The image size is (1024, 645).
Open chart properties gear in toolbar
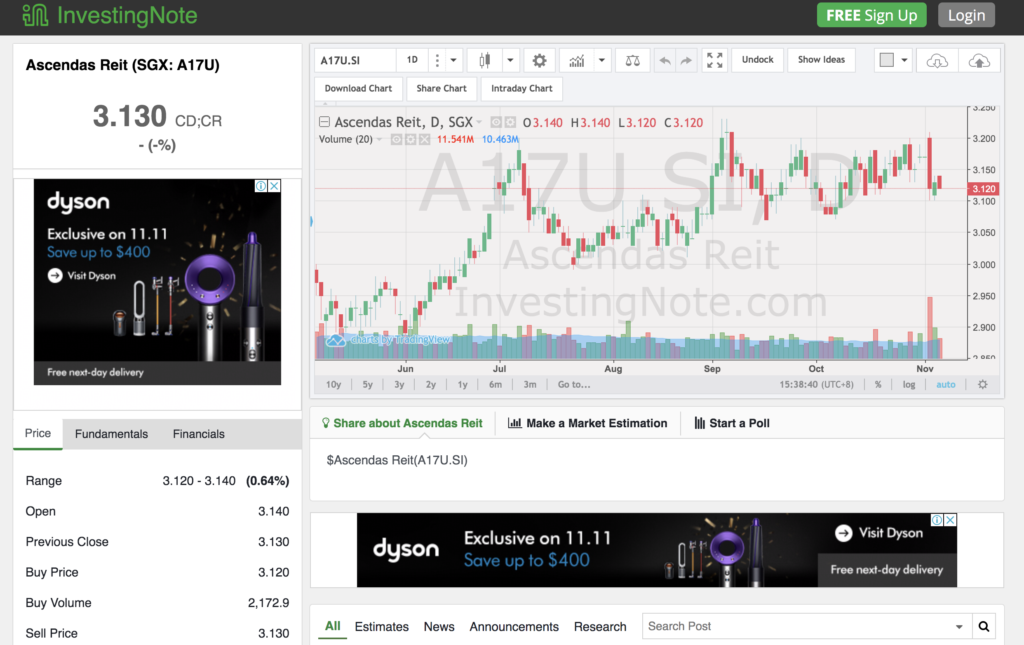pos(539,61)
